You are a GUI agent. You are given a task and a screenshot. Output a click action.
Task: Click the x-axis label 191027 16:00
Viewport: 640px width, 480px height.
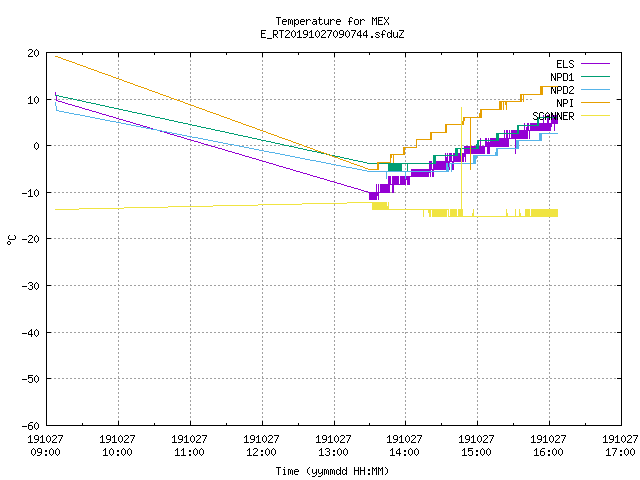[548, 446]
